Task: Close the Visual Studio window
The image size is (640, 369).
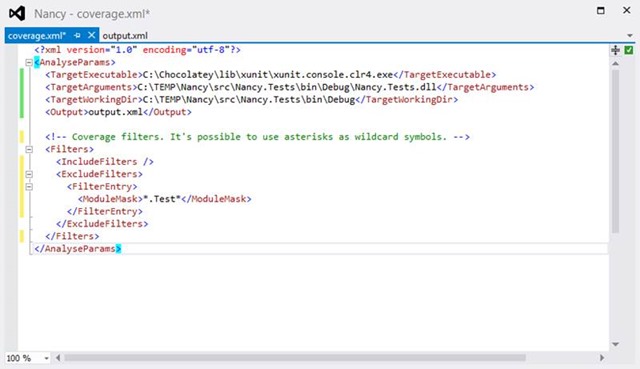Action: (627, 10)
